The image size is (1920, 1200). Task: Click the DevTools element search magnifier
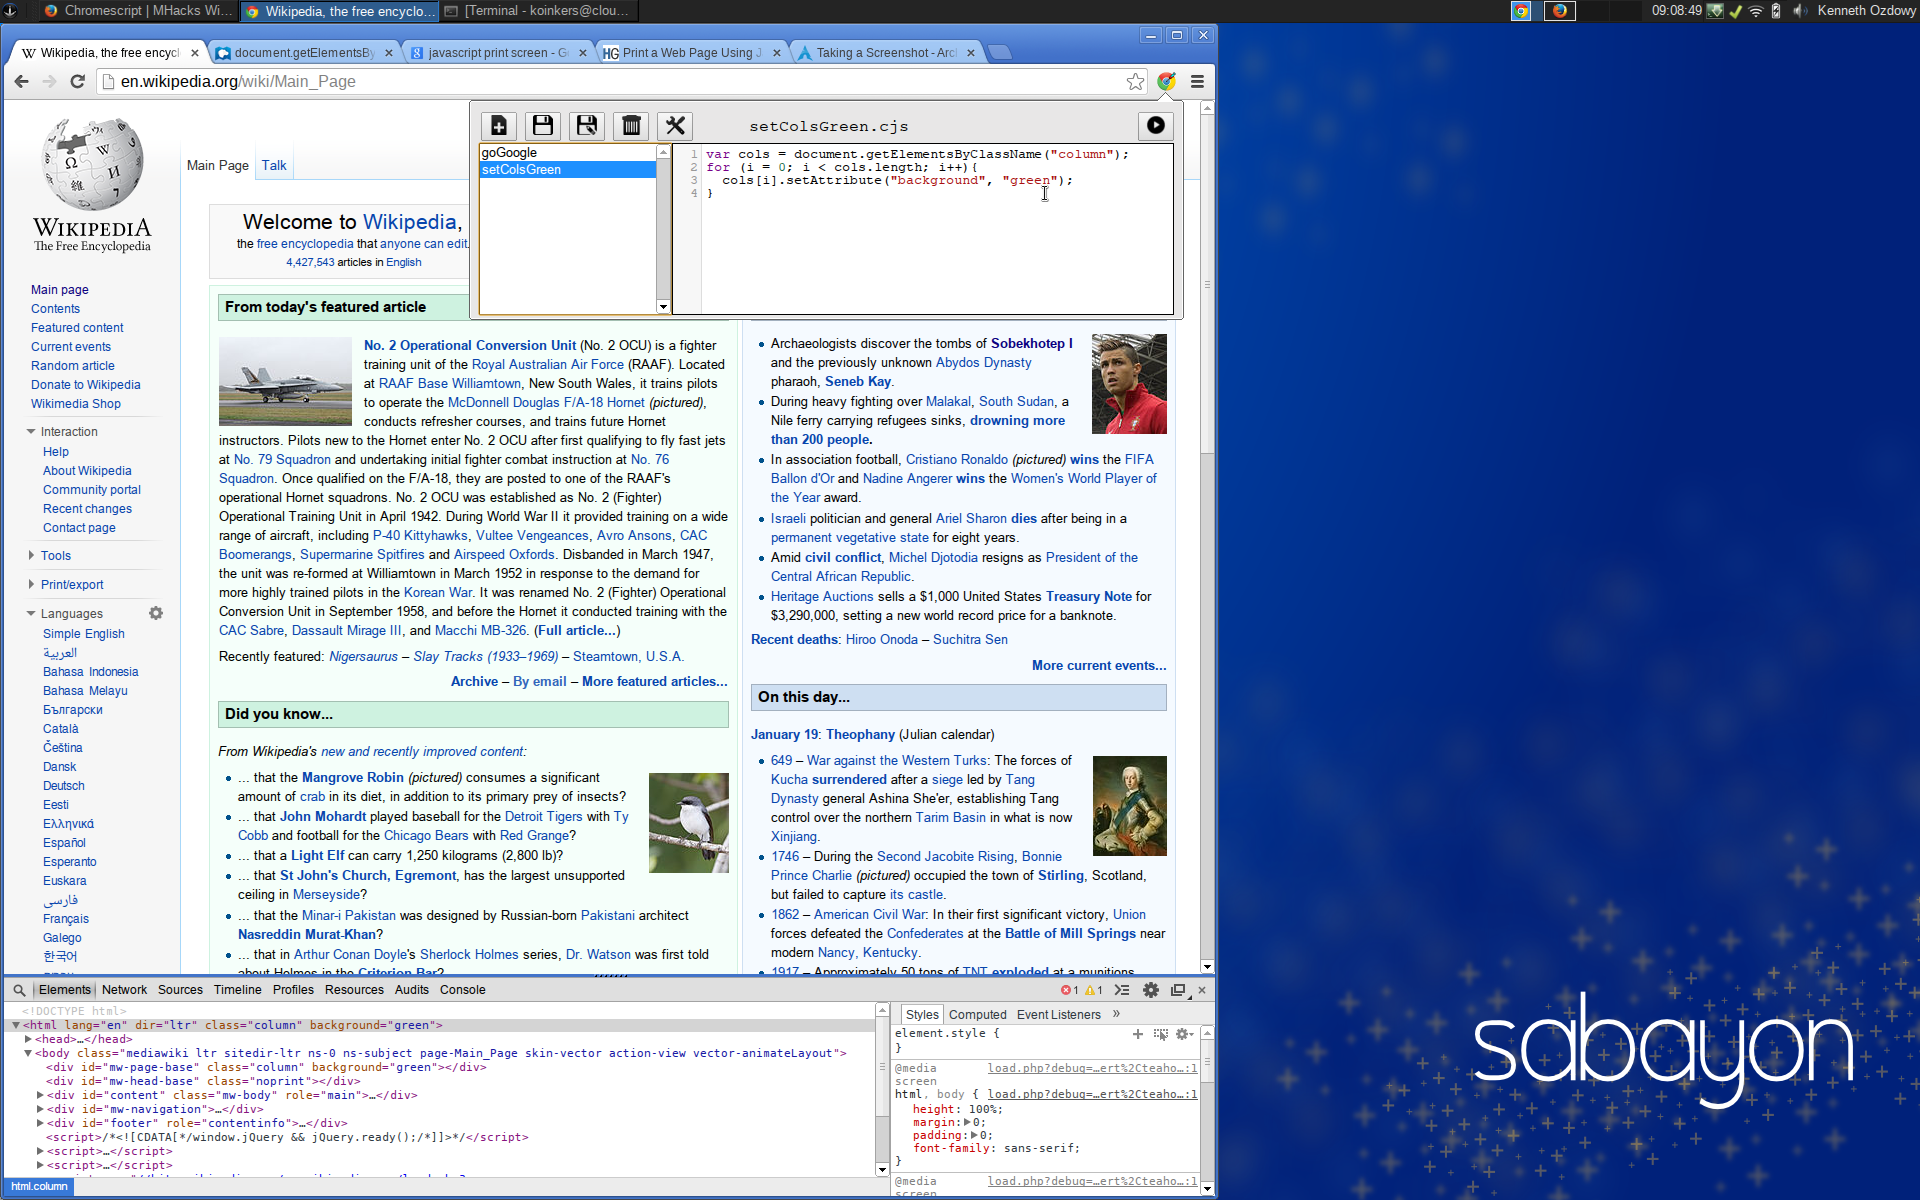pos(19,990)
